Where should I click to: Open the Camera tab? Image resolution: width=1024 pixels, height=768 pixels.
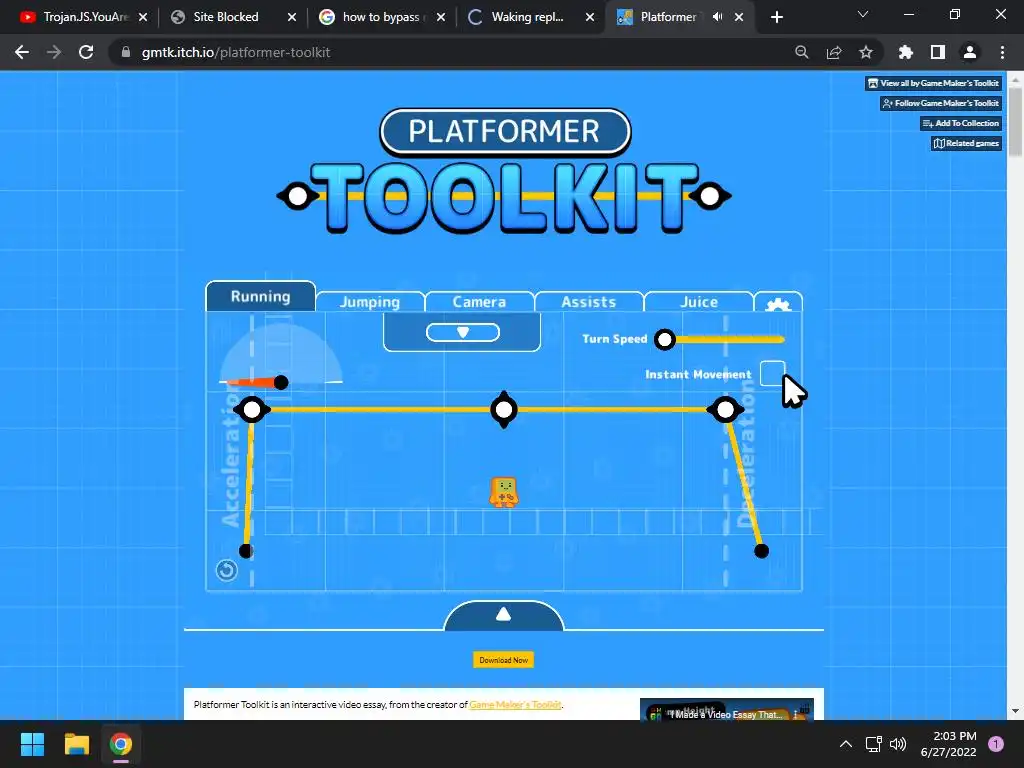(x=479, y=302)
